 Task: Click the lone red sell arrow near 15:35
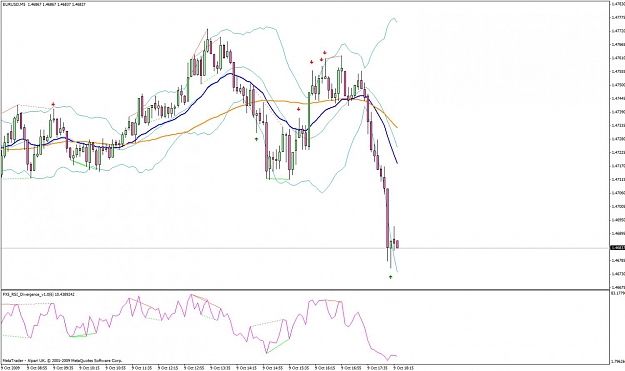299,109
